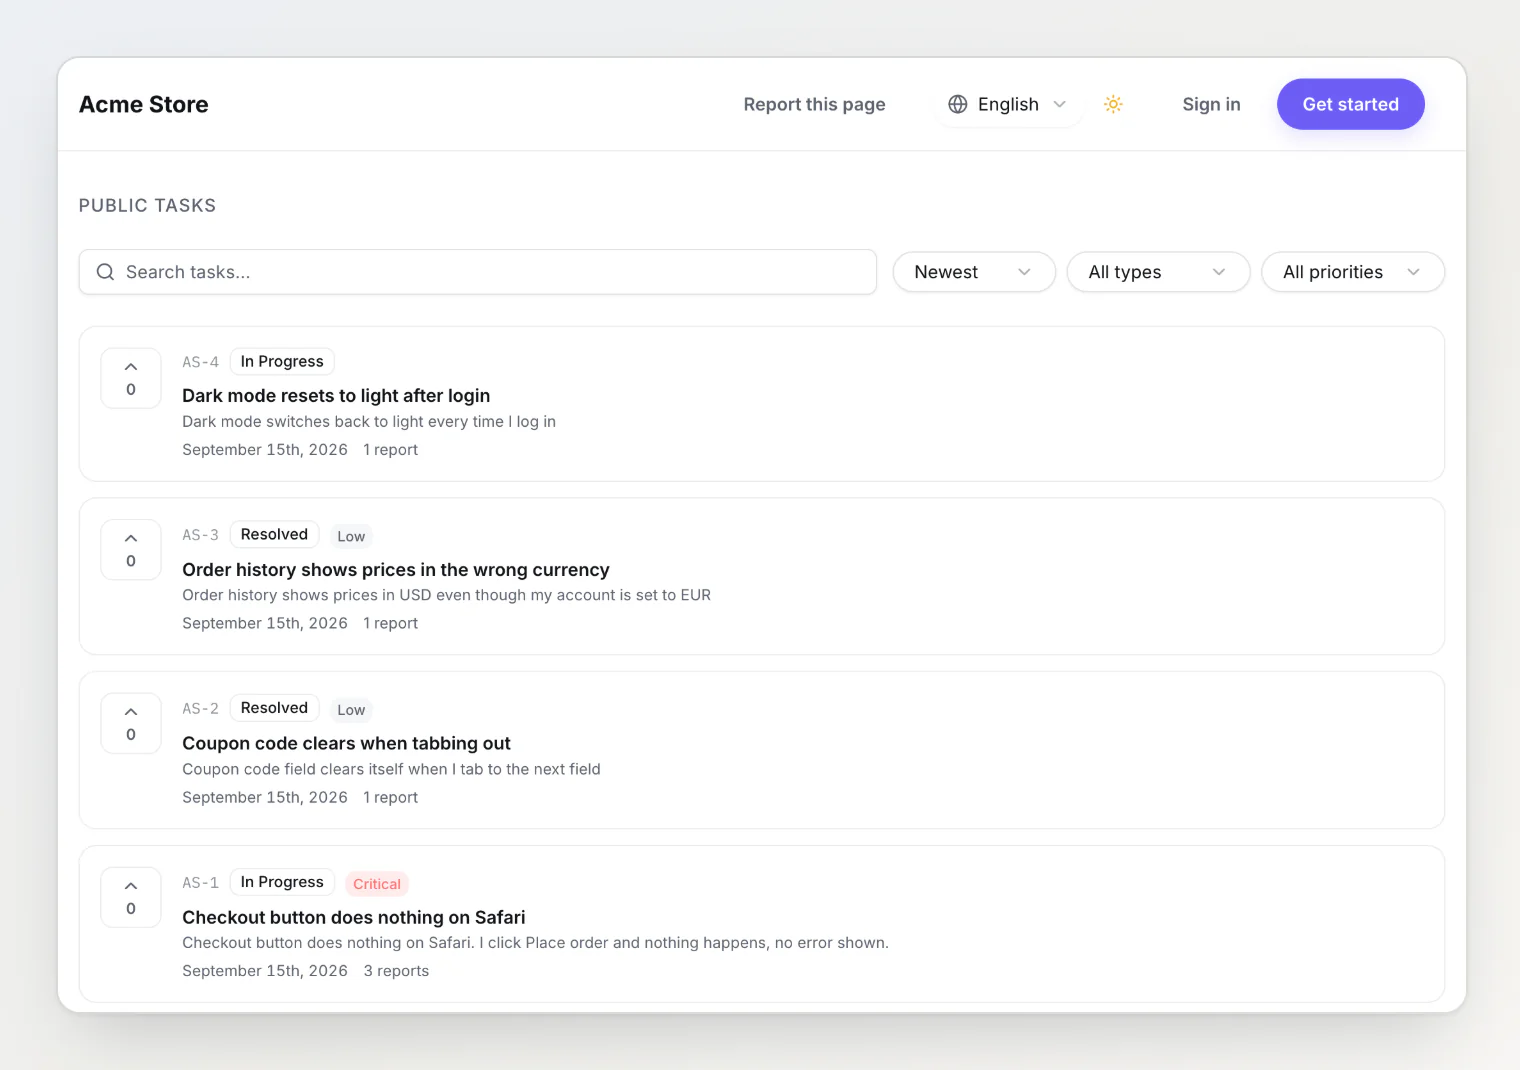Click the Low priority badge on AS-2

[351, 710]
